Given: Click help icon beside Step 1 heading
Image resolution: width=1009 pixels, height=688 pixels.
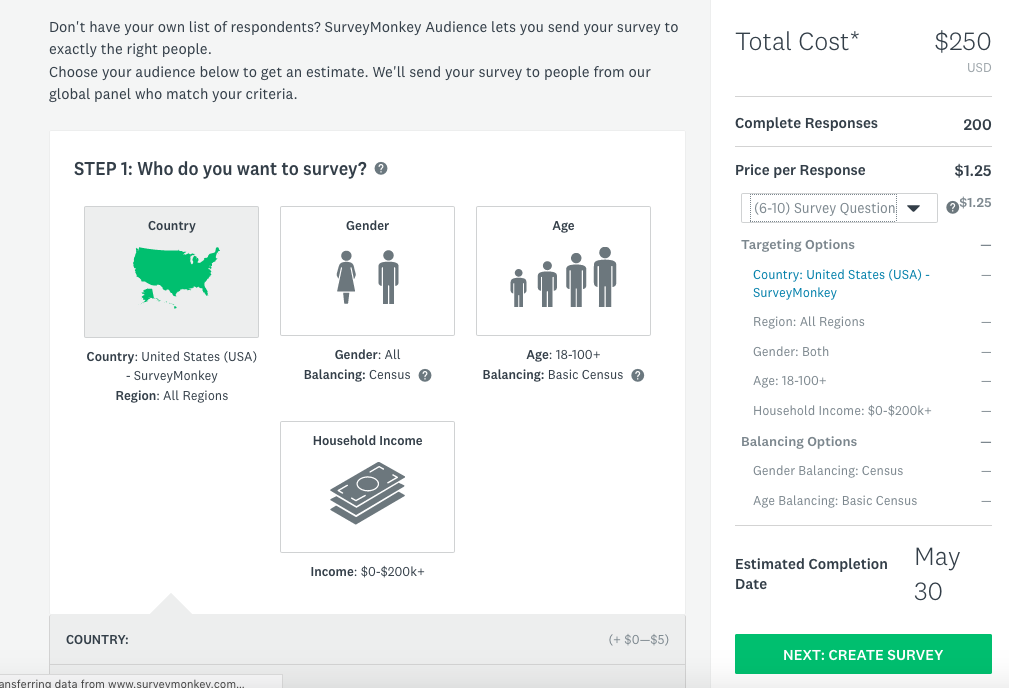Looking at the screenshot, I should 381,169.
